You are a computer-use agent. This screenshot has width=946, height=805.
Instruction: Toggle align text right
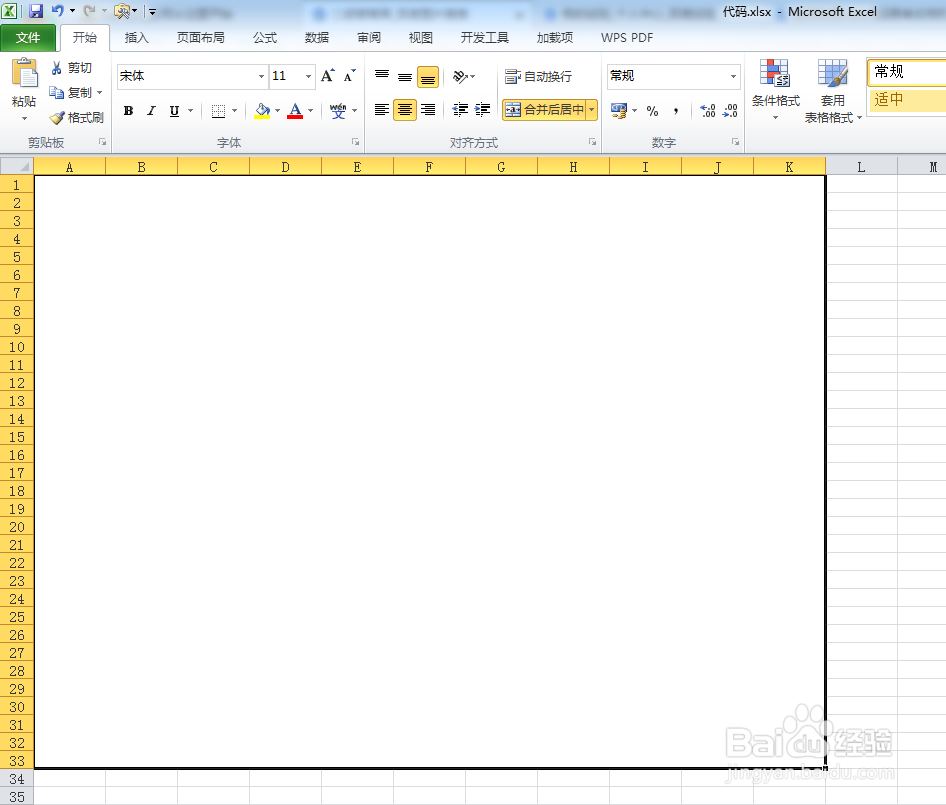click(428, 110)
